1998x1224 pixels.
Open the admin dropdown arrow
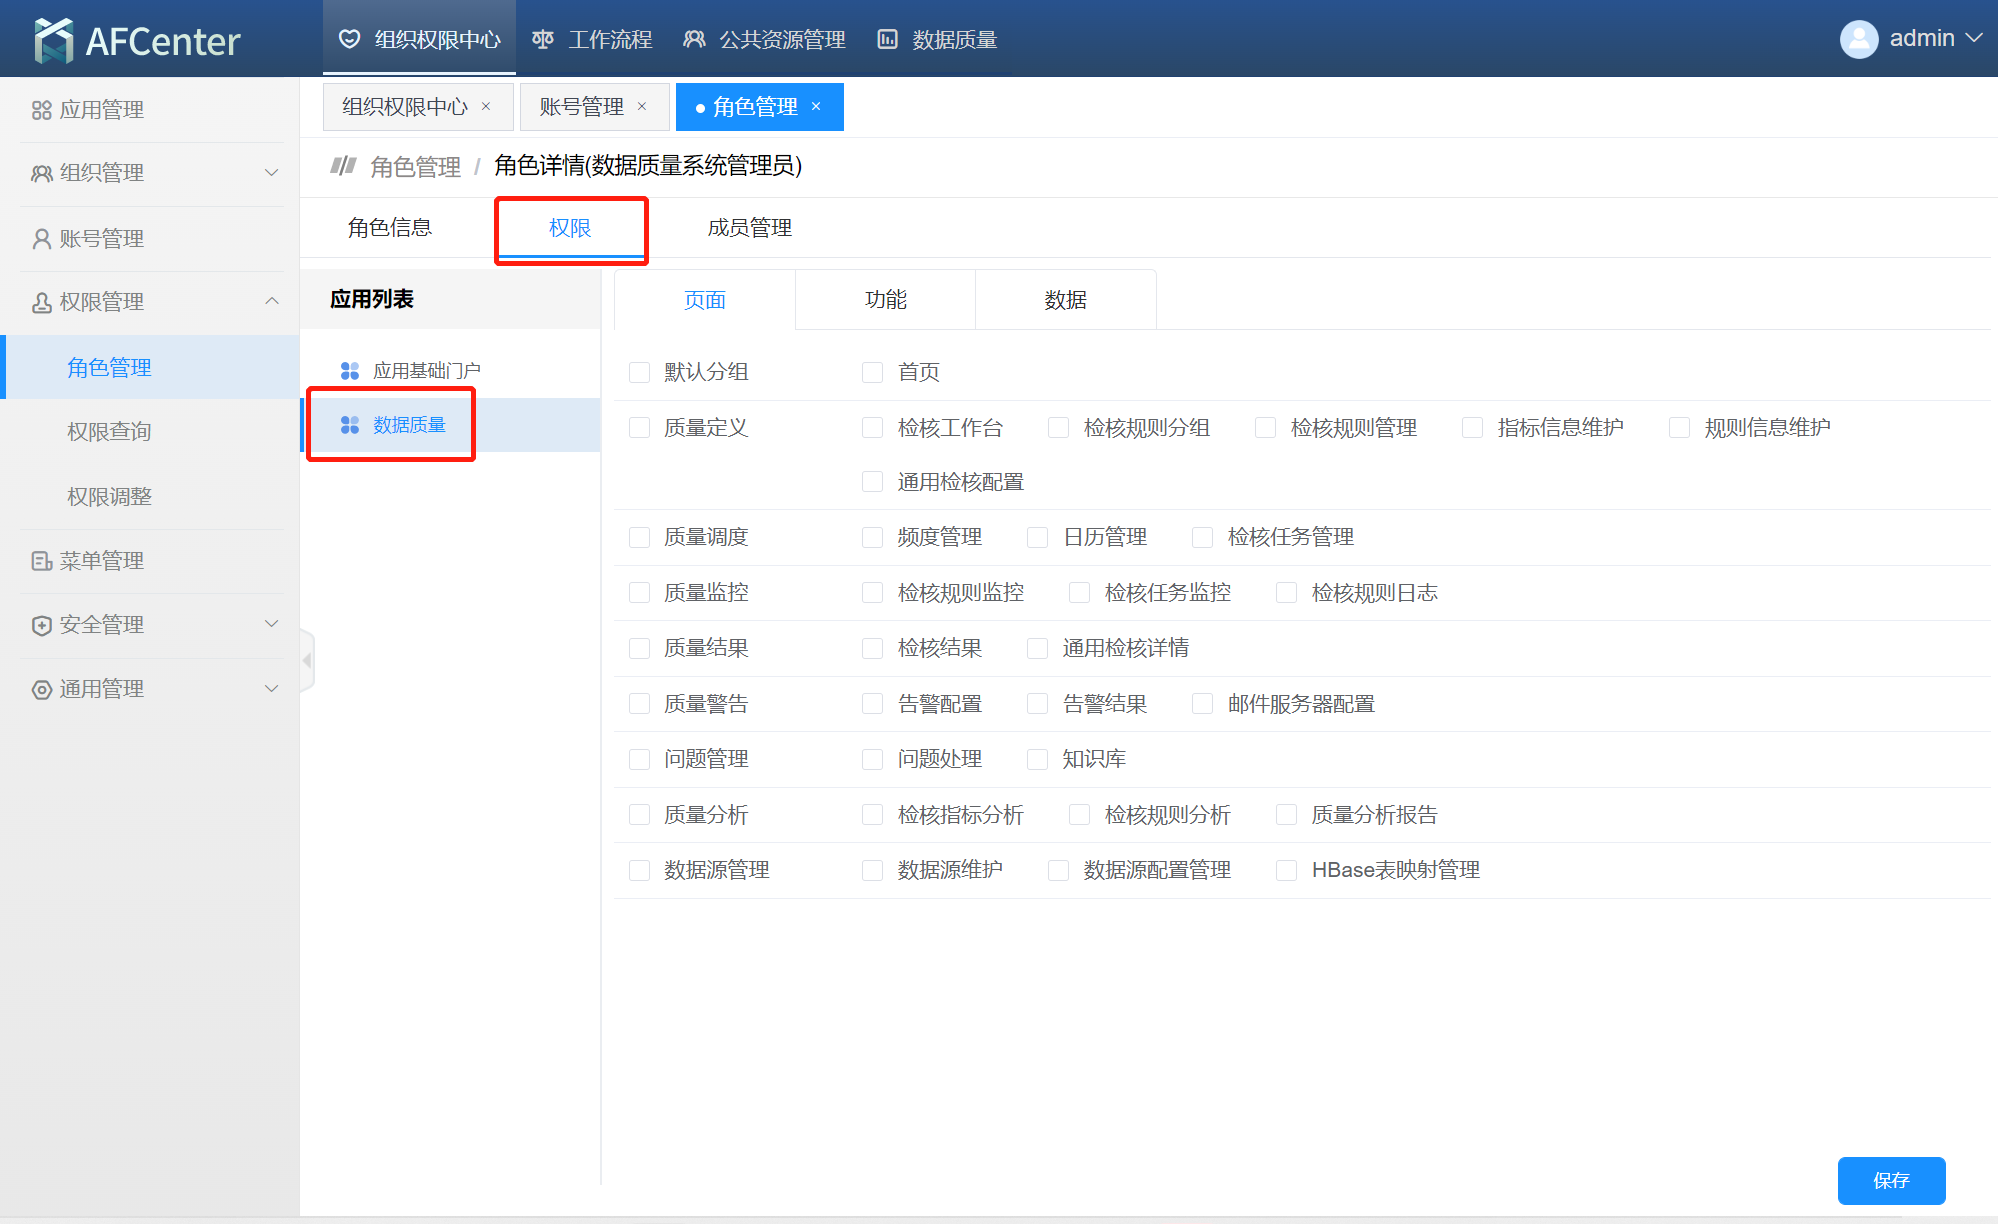click(1974, 38)
